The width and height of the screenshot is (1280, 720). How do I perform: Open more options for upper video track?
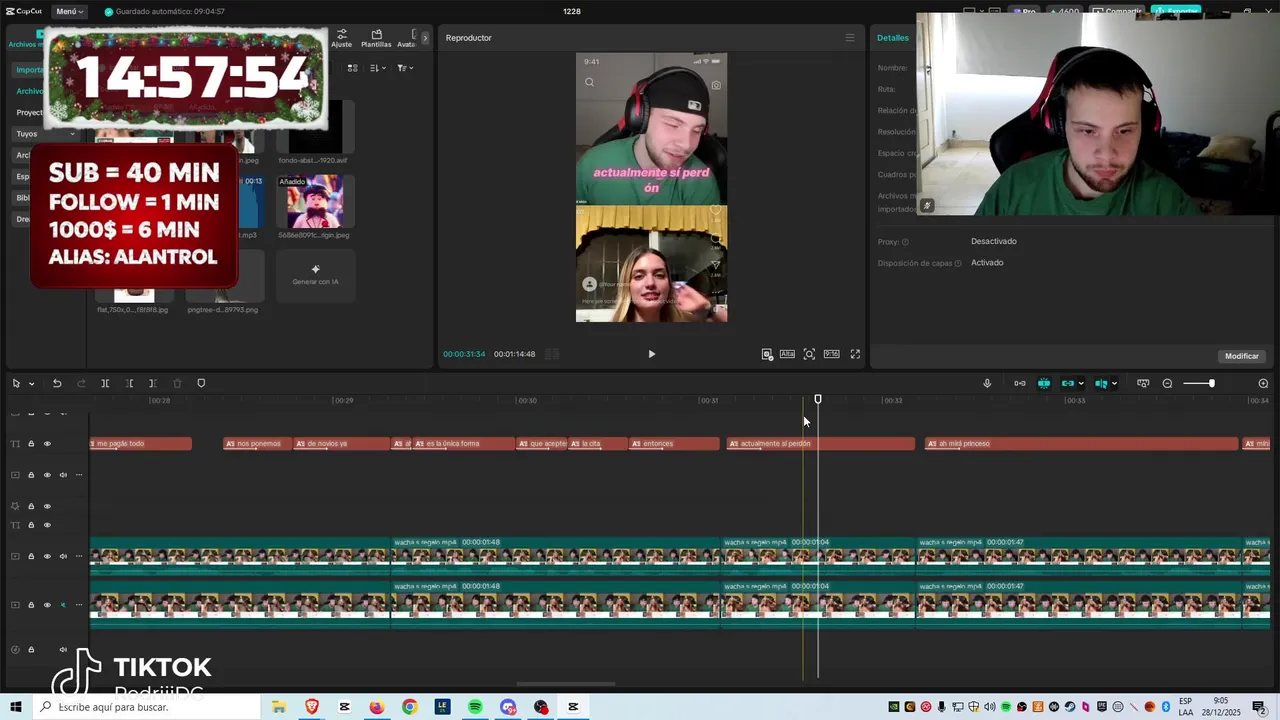click(x=79, y=557)
